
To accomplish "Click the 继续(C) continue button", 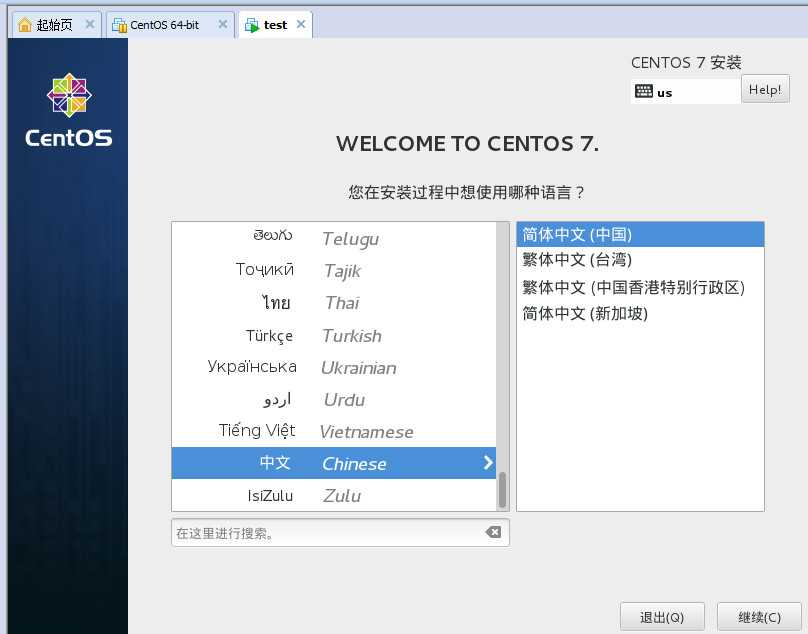I will point(760,617).
